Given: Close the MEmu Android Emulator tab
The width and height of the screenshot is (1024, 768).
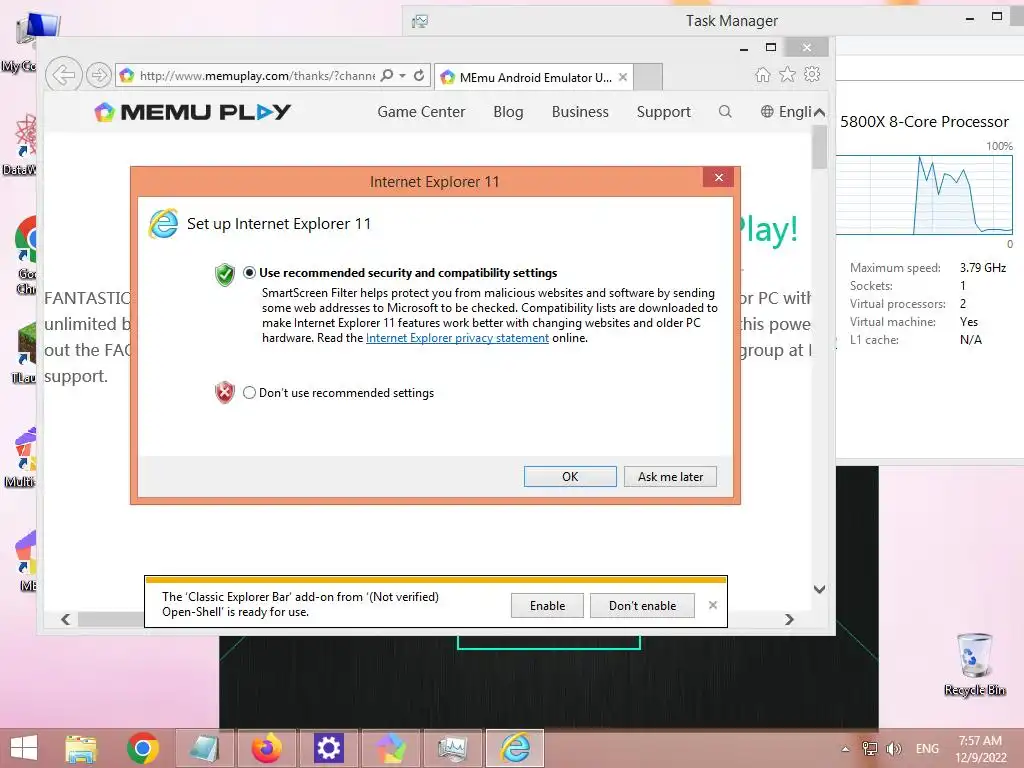Looking at the screenshot, I should click(623, 77).
